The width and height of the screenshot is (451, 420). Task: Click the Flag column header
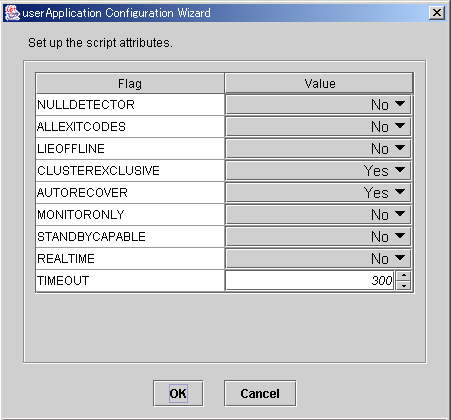click(130, 83)
